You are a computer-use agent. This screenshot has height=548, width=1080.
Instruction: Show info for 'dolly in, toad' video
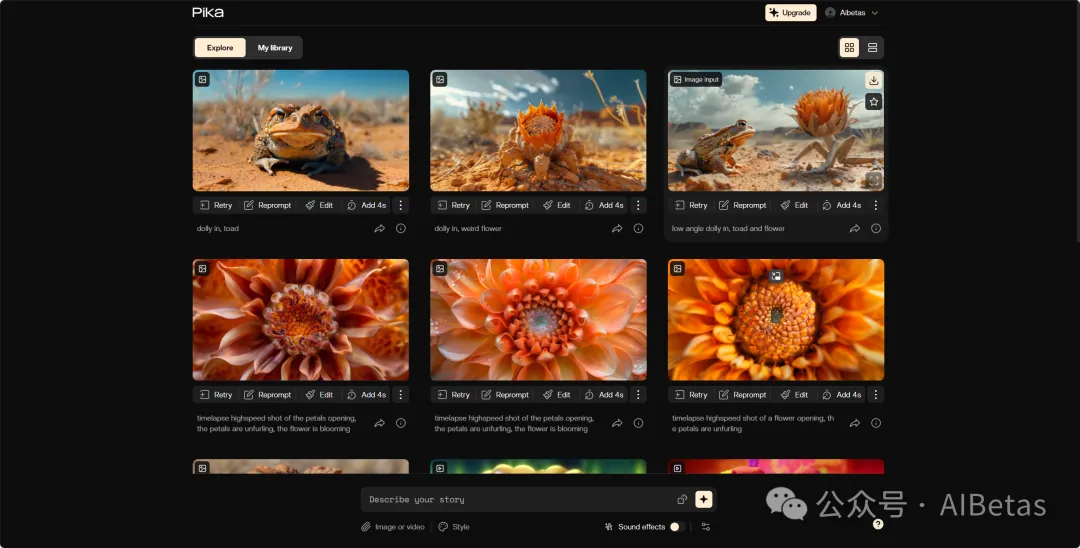pyautogui.click(x=400, y=229)
